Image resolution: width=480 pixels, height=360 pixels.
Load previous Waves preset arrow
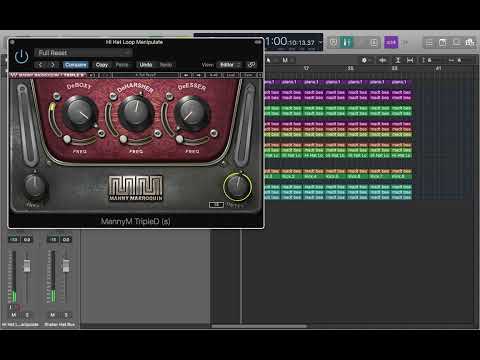point(186,75)
